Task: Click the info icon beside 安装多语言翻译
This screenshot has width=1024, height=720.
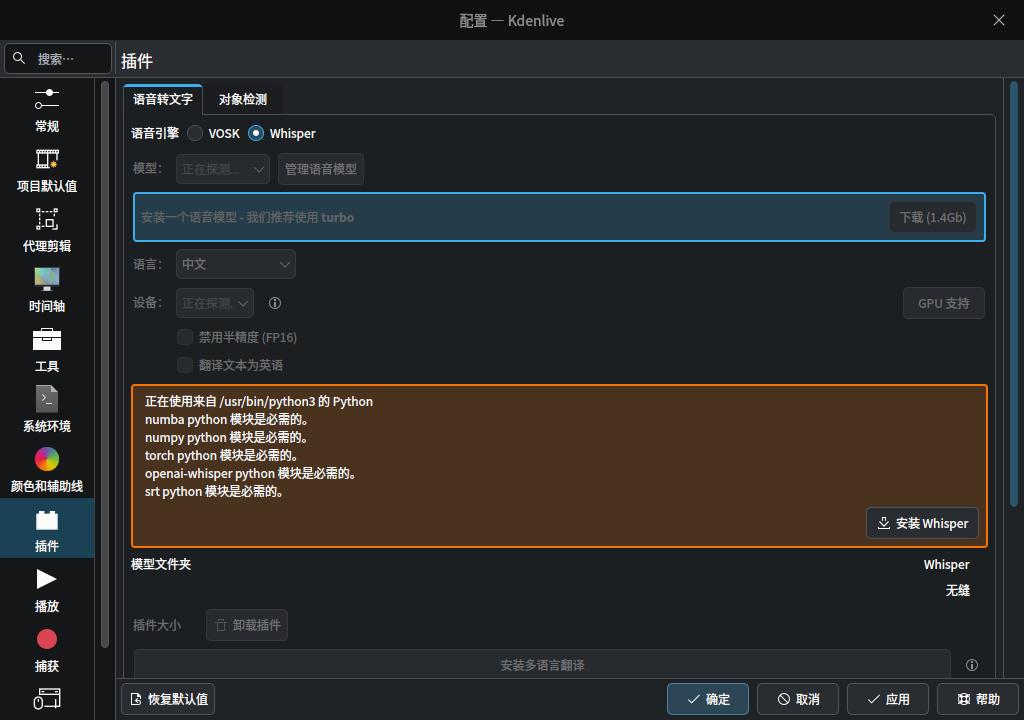Action: click(x=972, y=665)
